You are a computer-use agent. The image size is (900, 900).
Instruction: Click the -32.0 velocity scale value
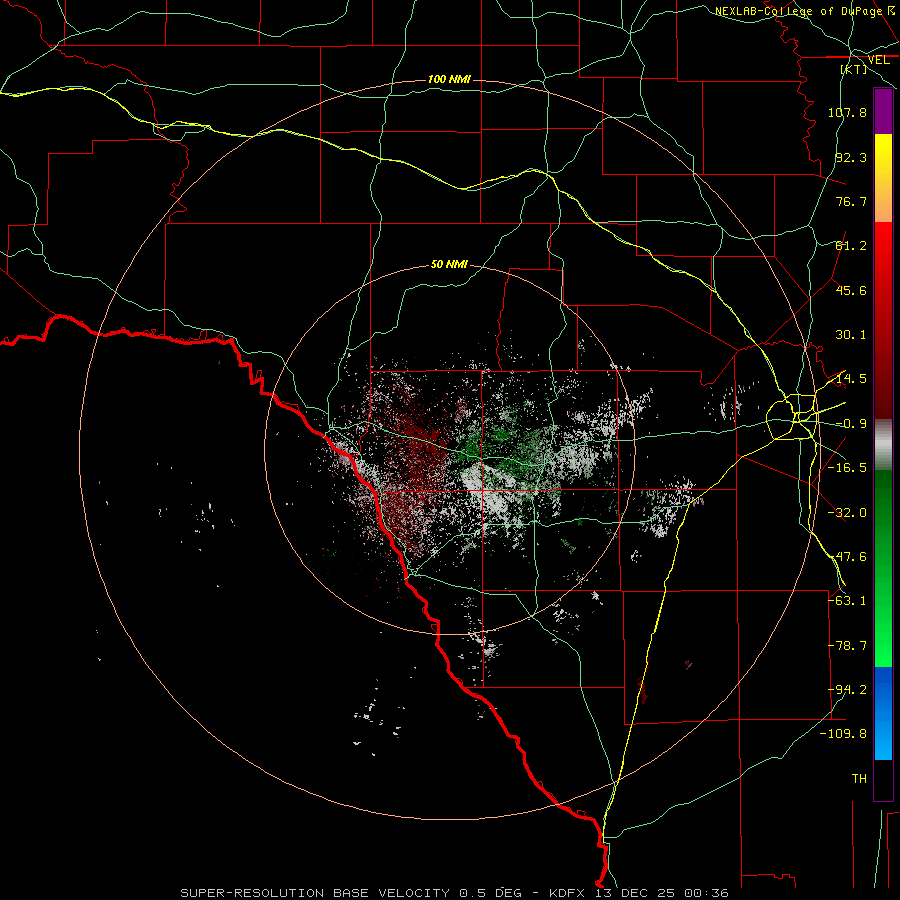[847, 513]
